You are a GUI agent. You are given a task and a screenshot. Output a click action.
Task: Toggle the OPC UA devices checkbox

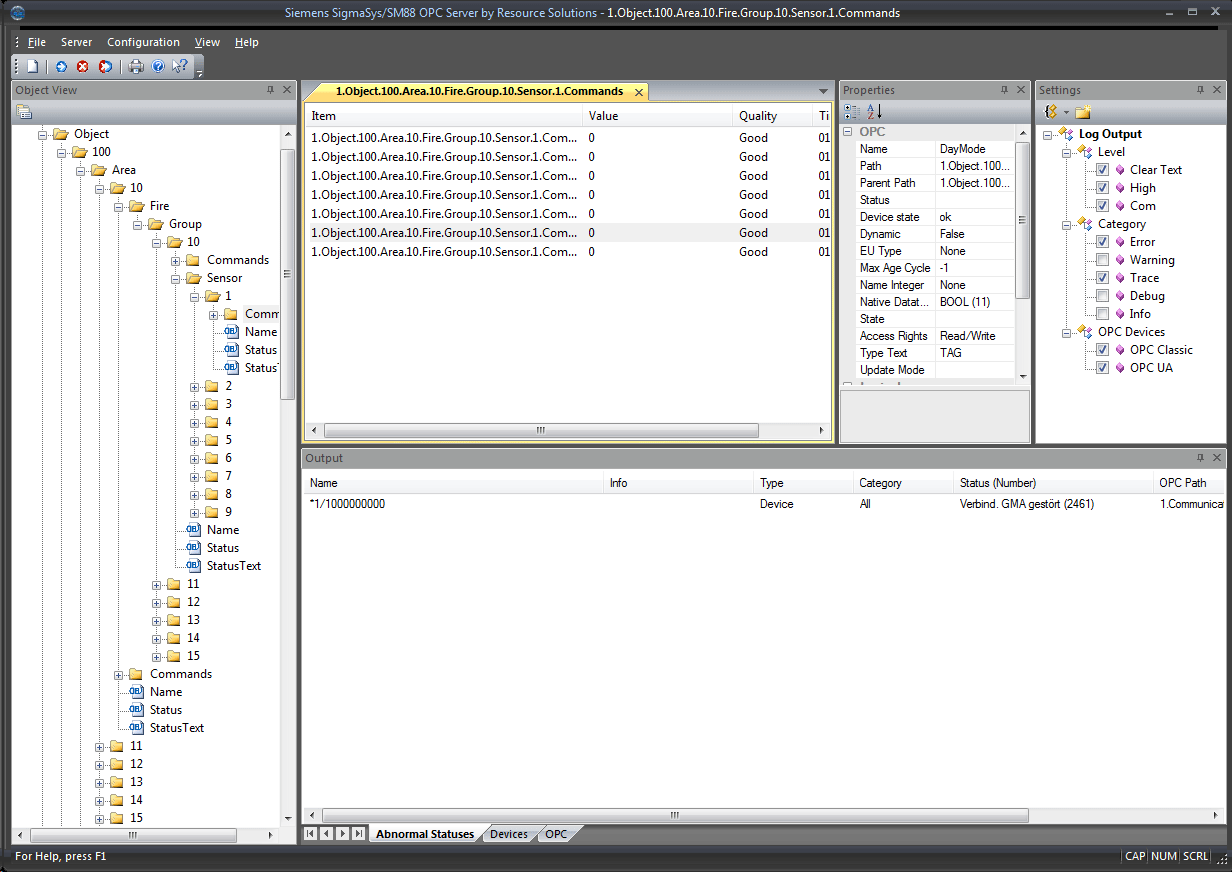pyautogui.click(x=1102, y=368)
